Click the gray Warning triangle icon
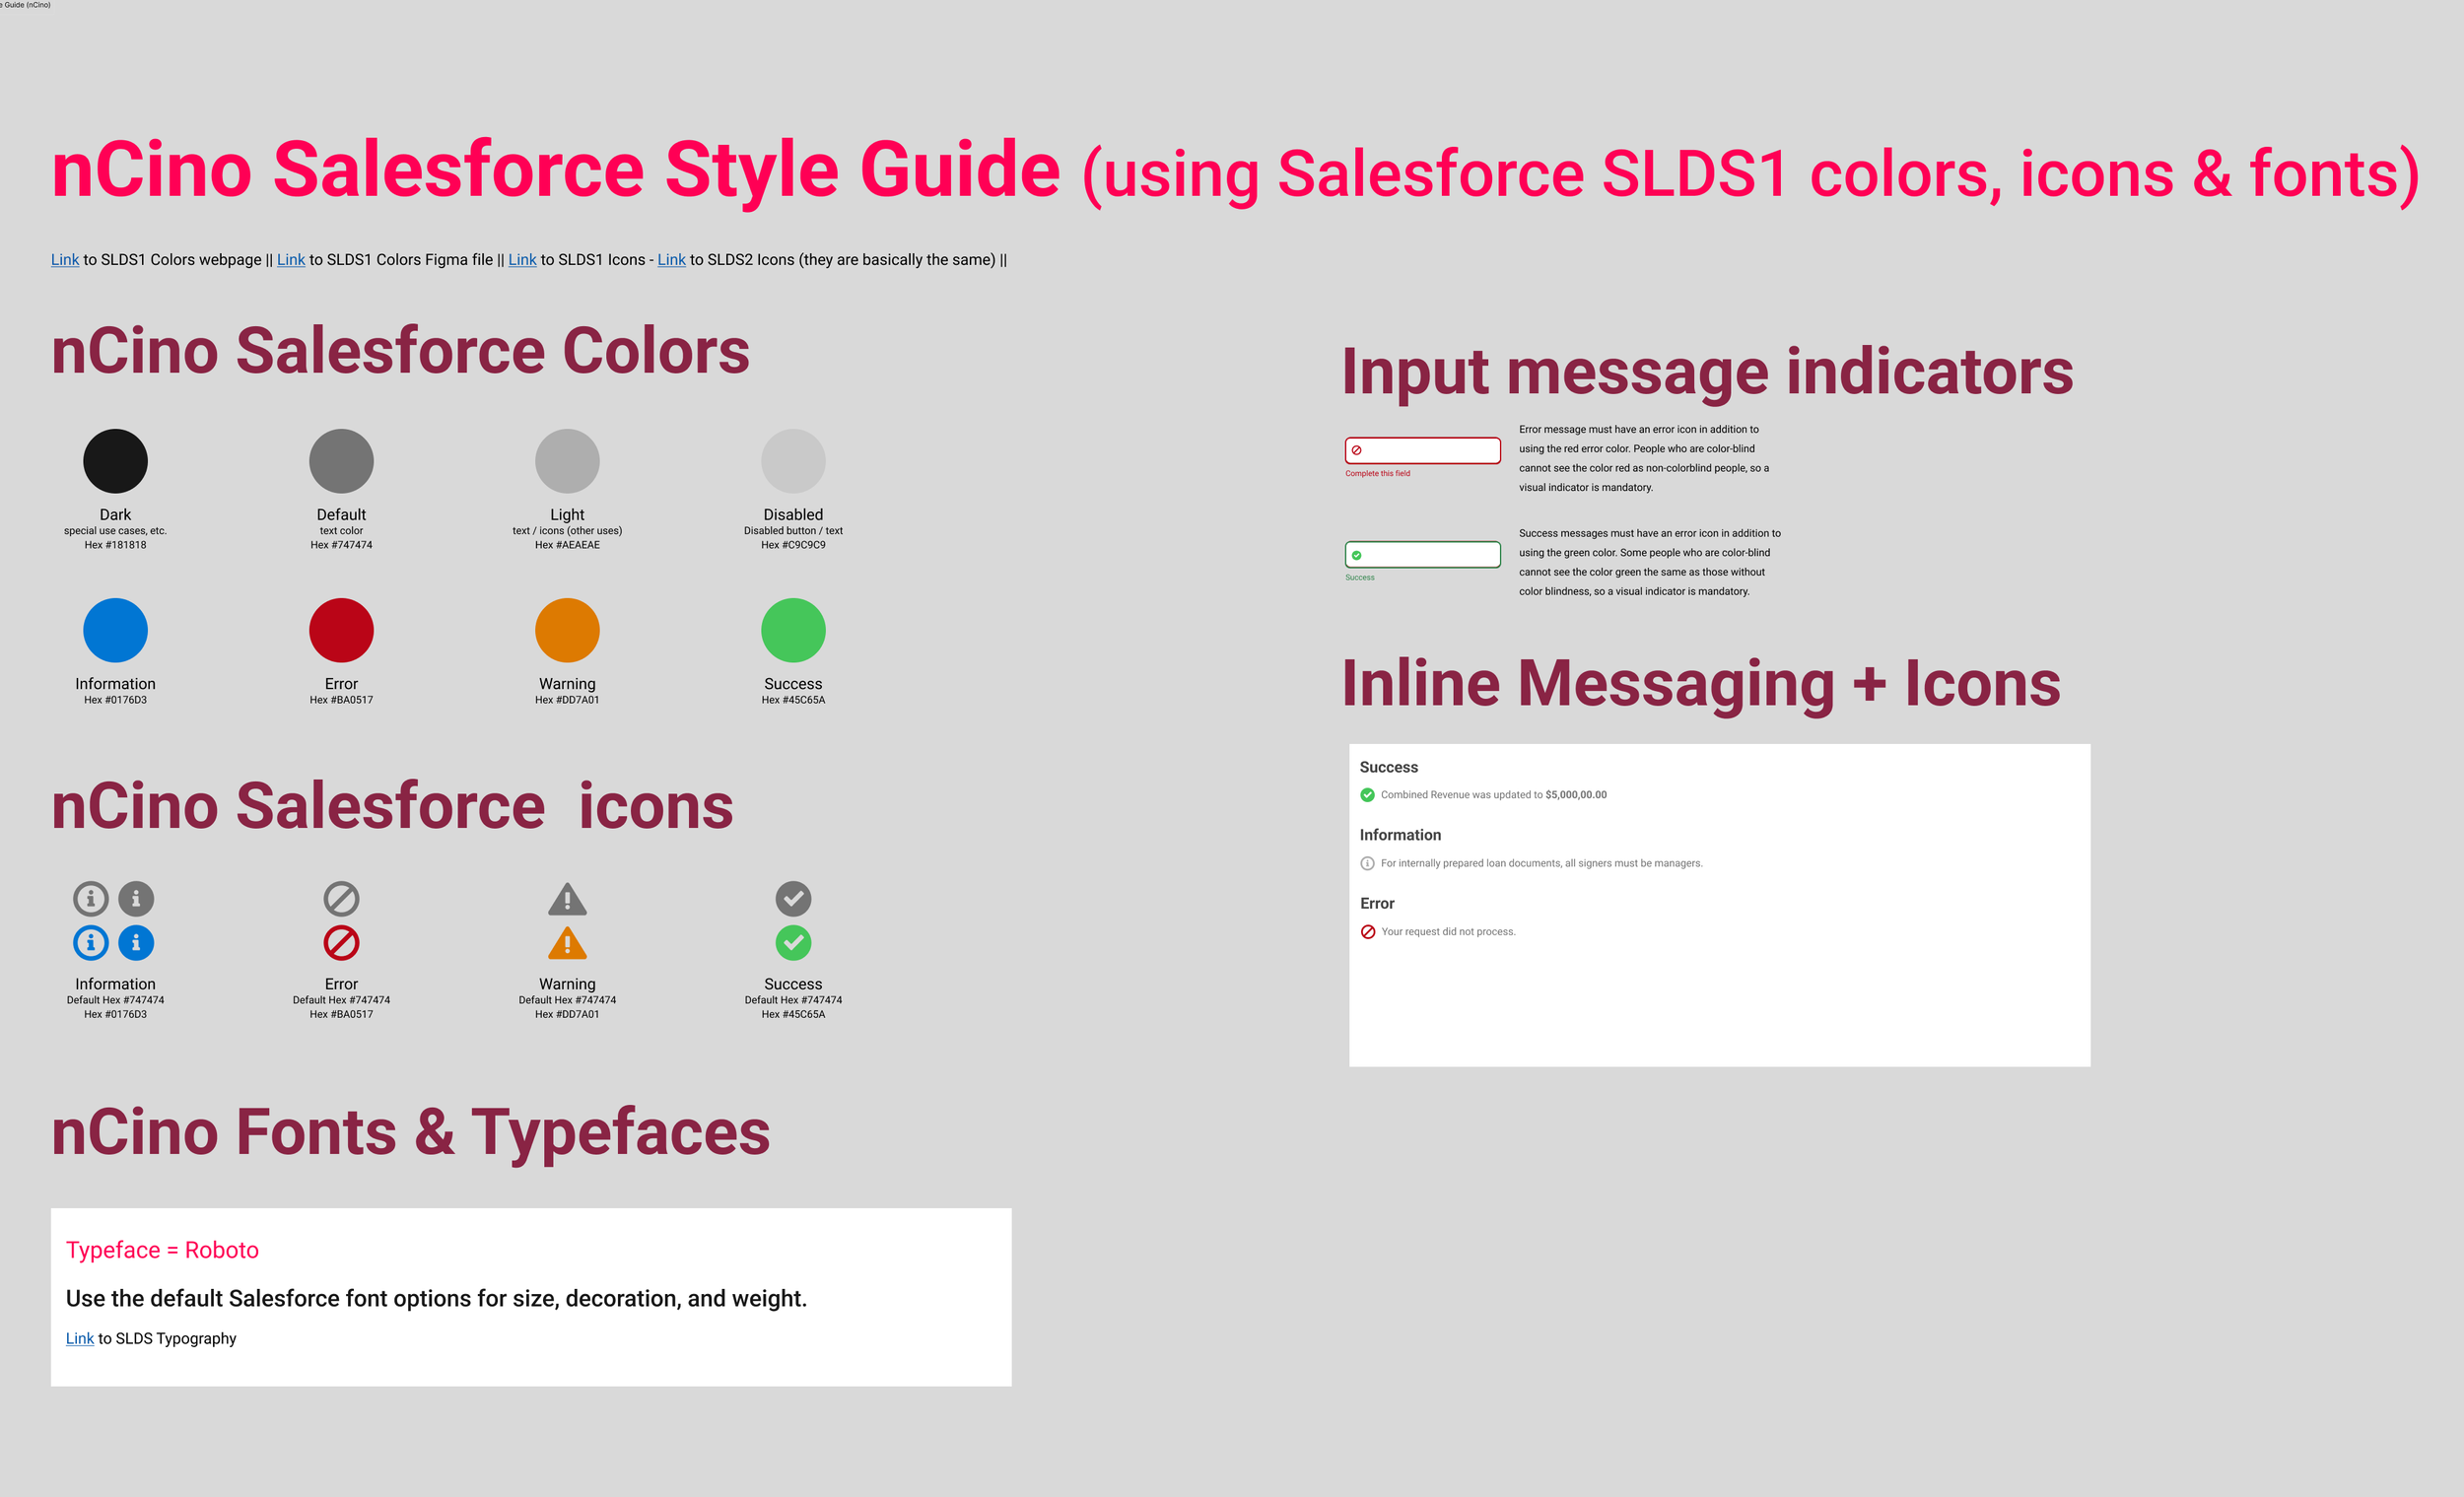The image size is (2464, 1497). point(567,900)
